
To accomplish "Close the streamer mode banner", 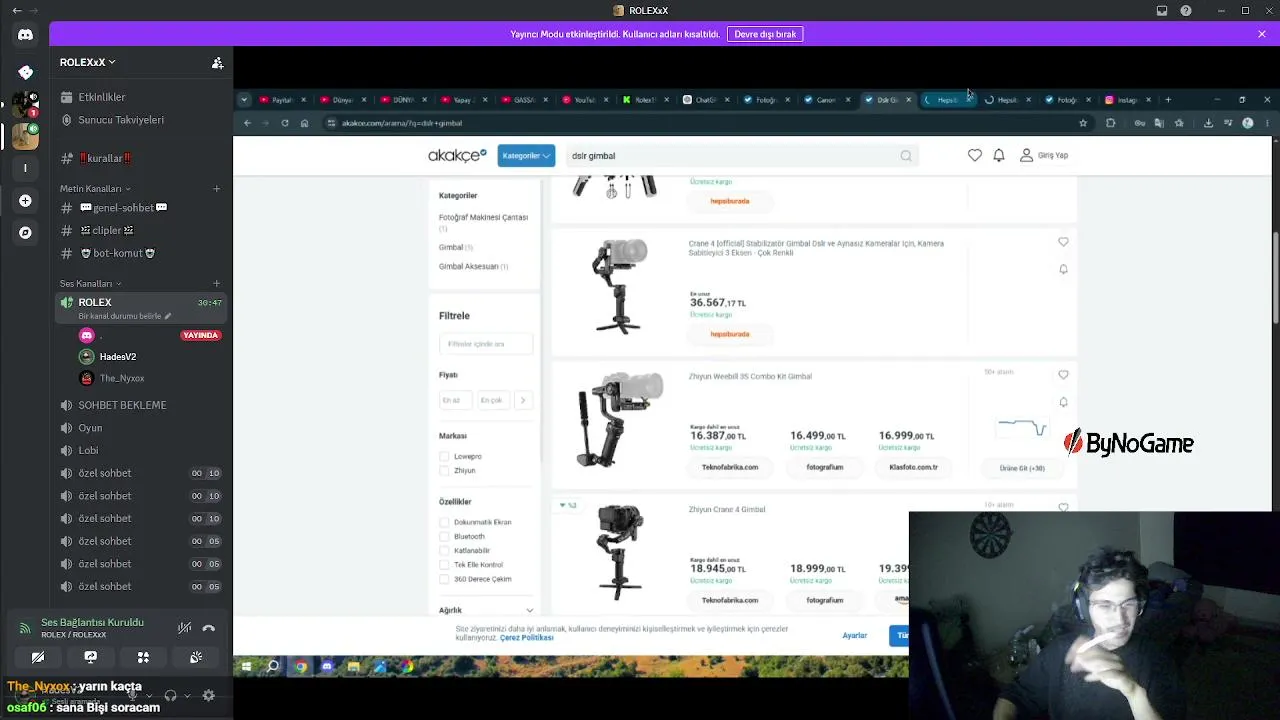I will pyautogui.click(x=1262, y=34).
